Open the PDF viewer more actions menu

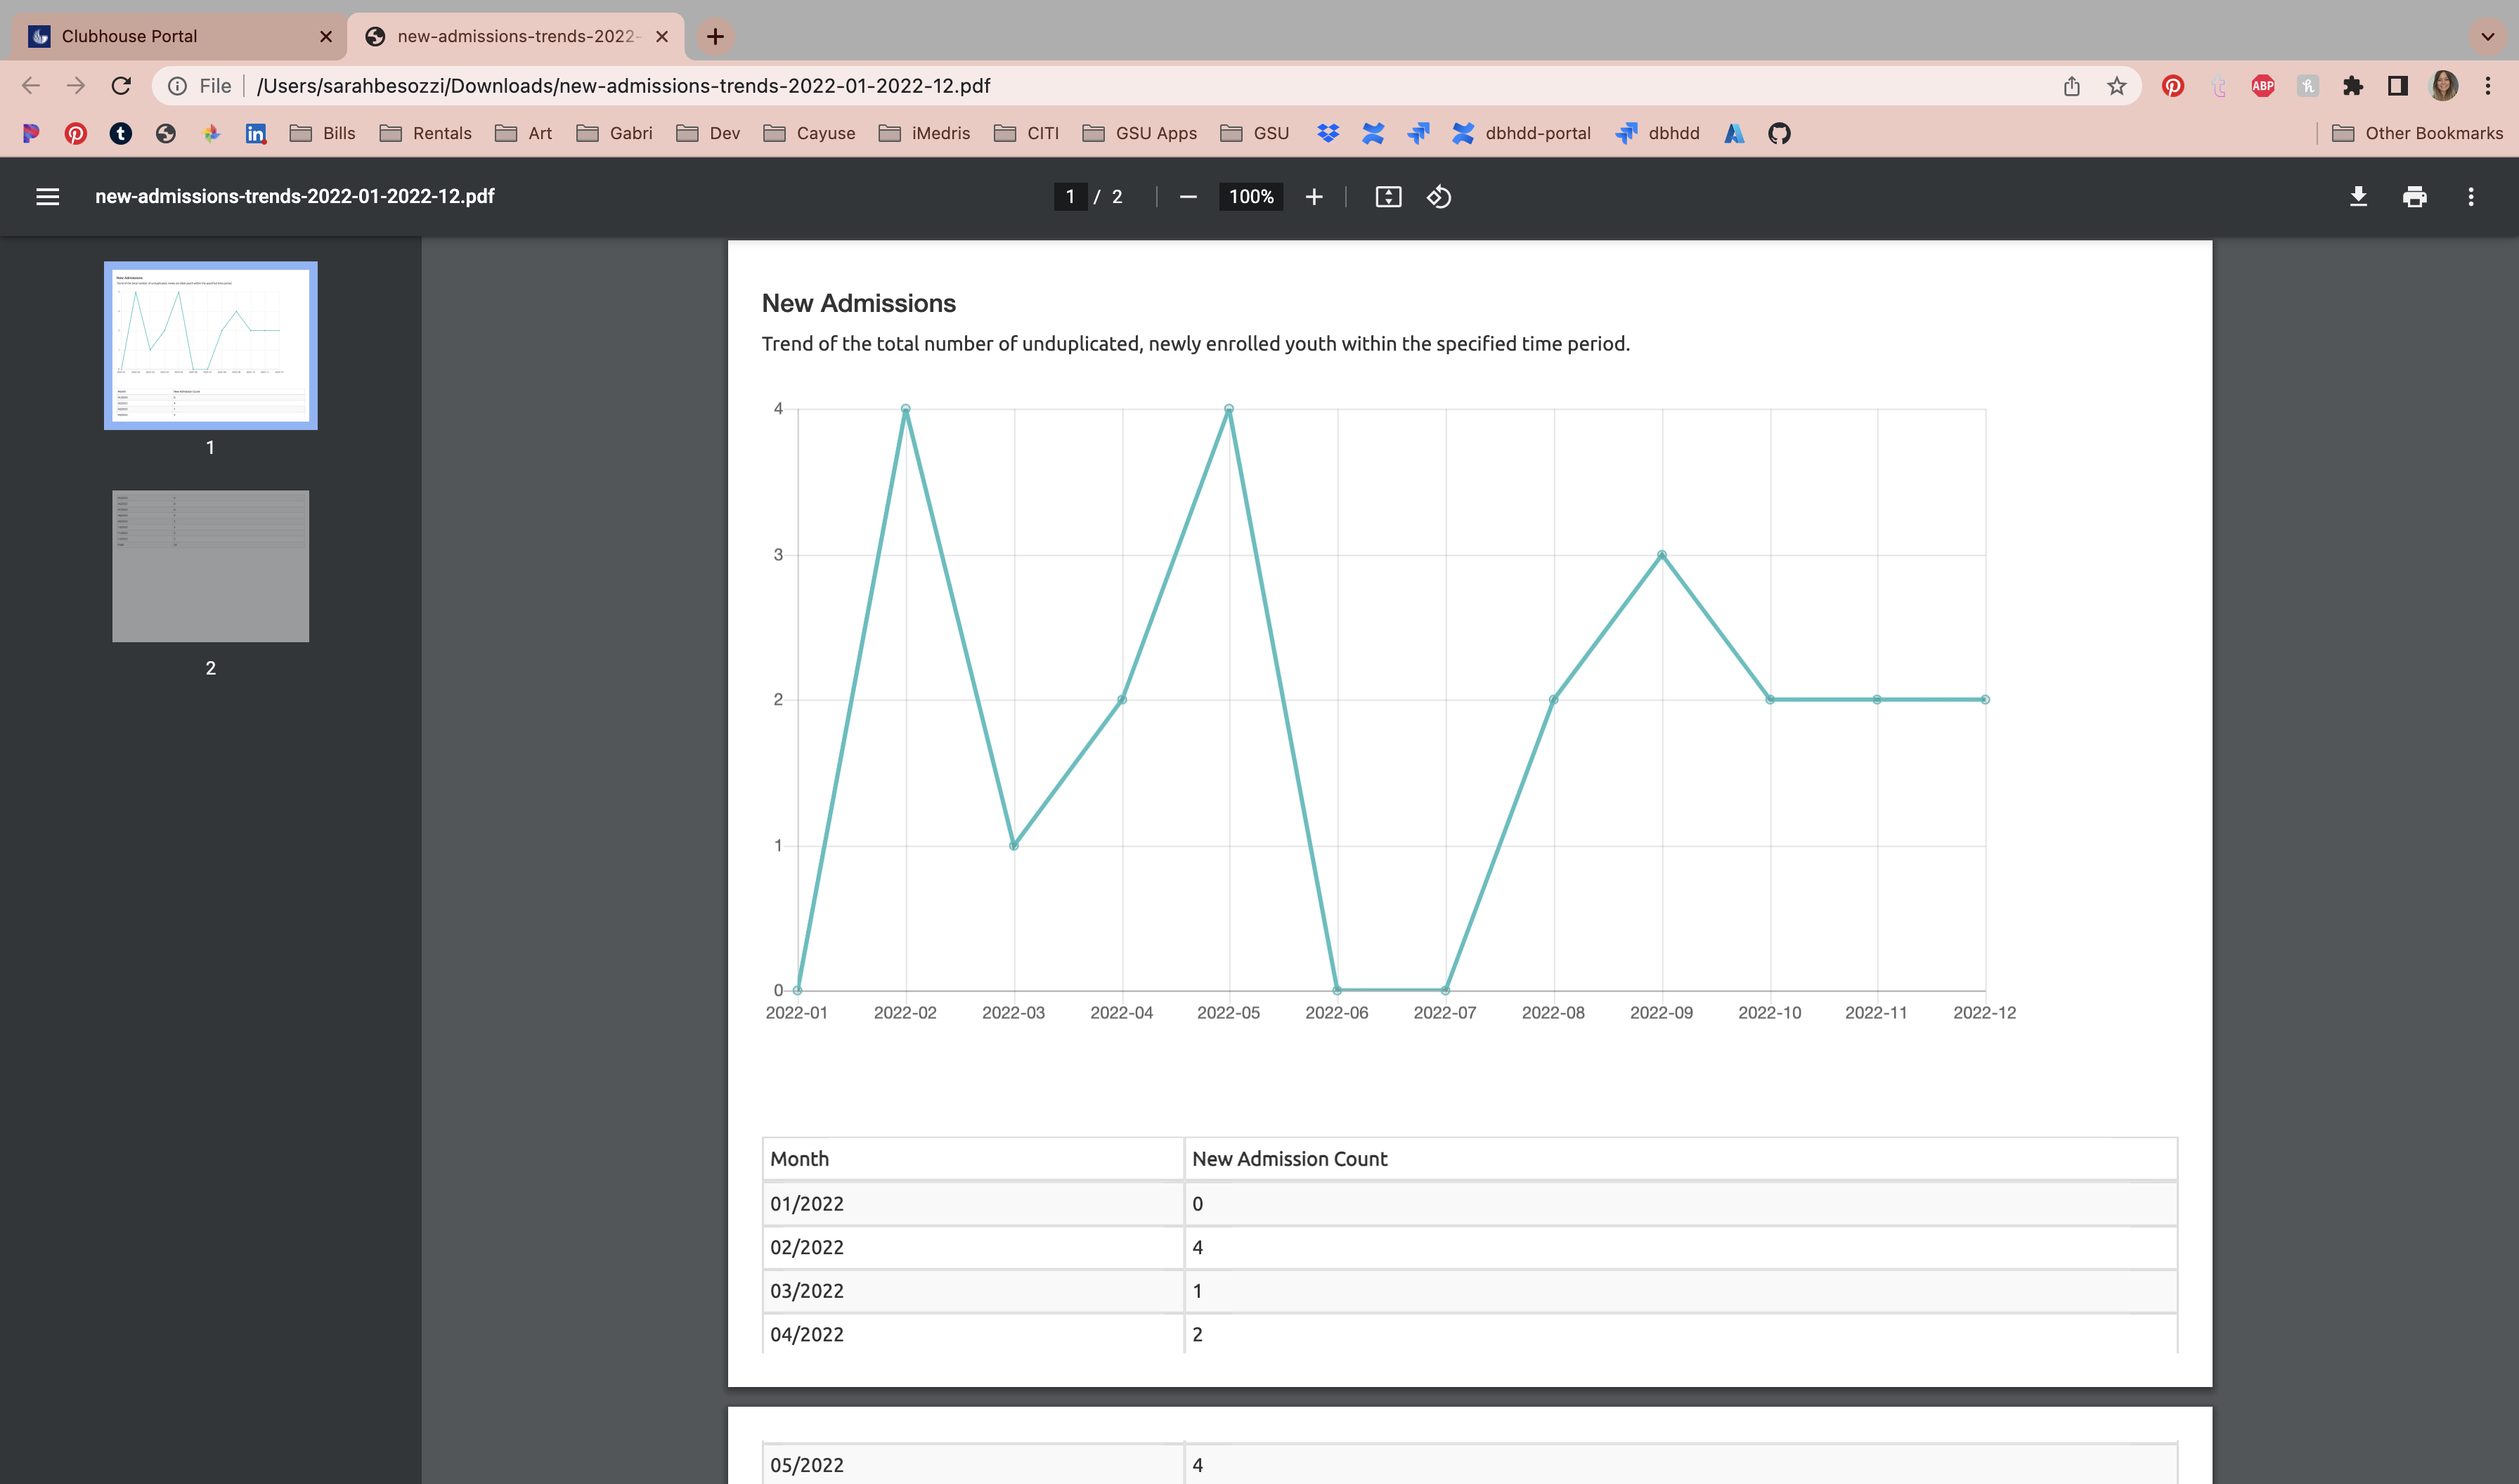coord(2470,197)
